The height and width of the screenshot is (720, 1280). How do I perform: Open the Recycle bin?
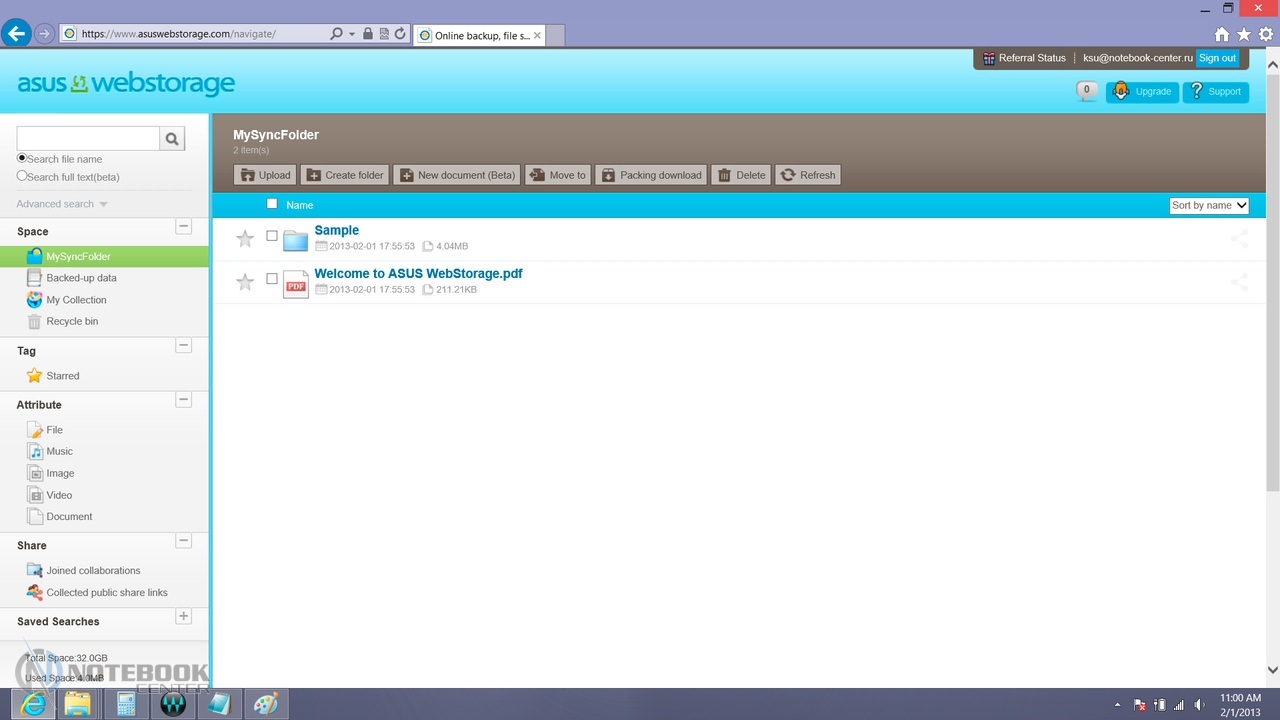point(72,321)
